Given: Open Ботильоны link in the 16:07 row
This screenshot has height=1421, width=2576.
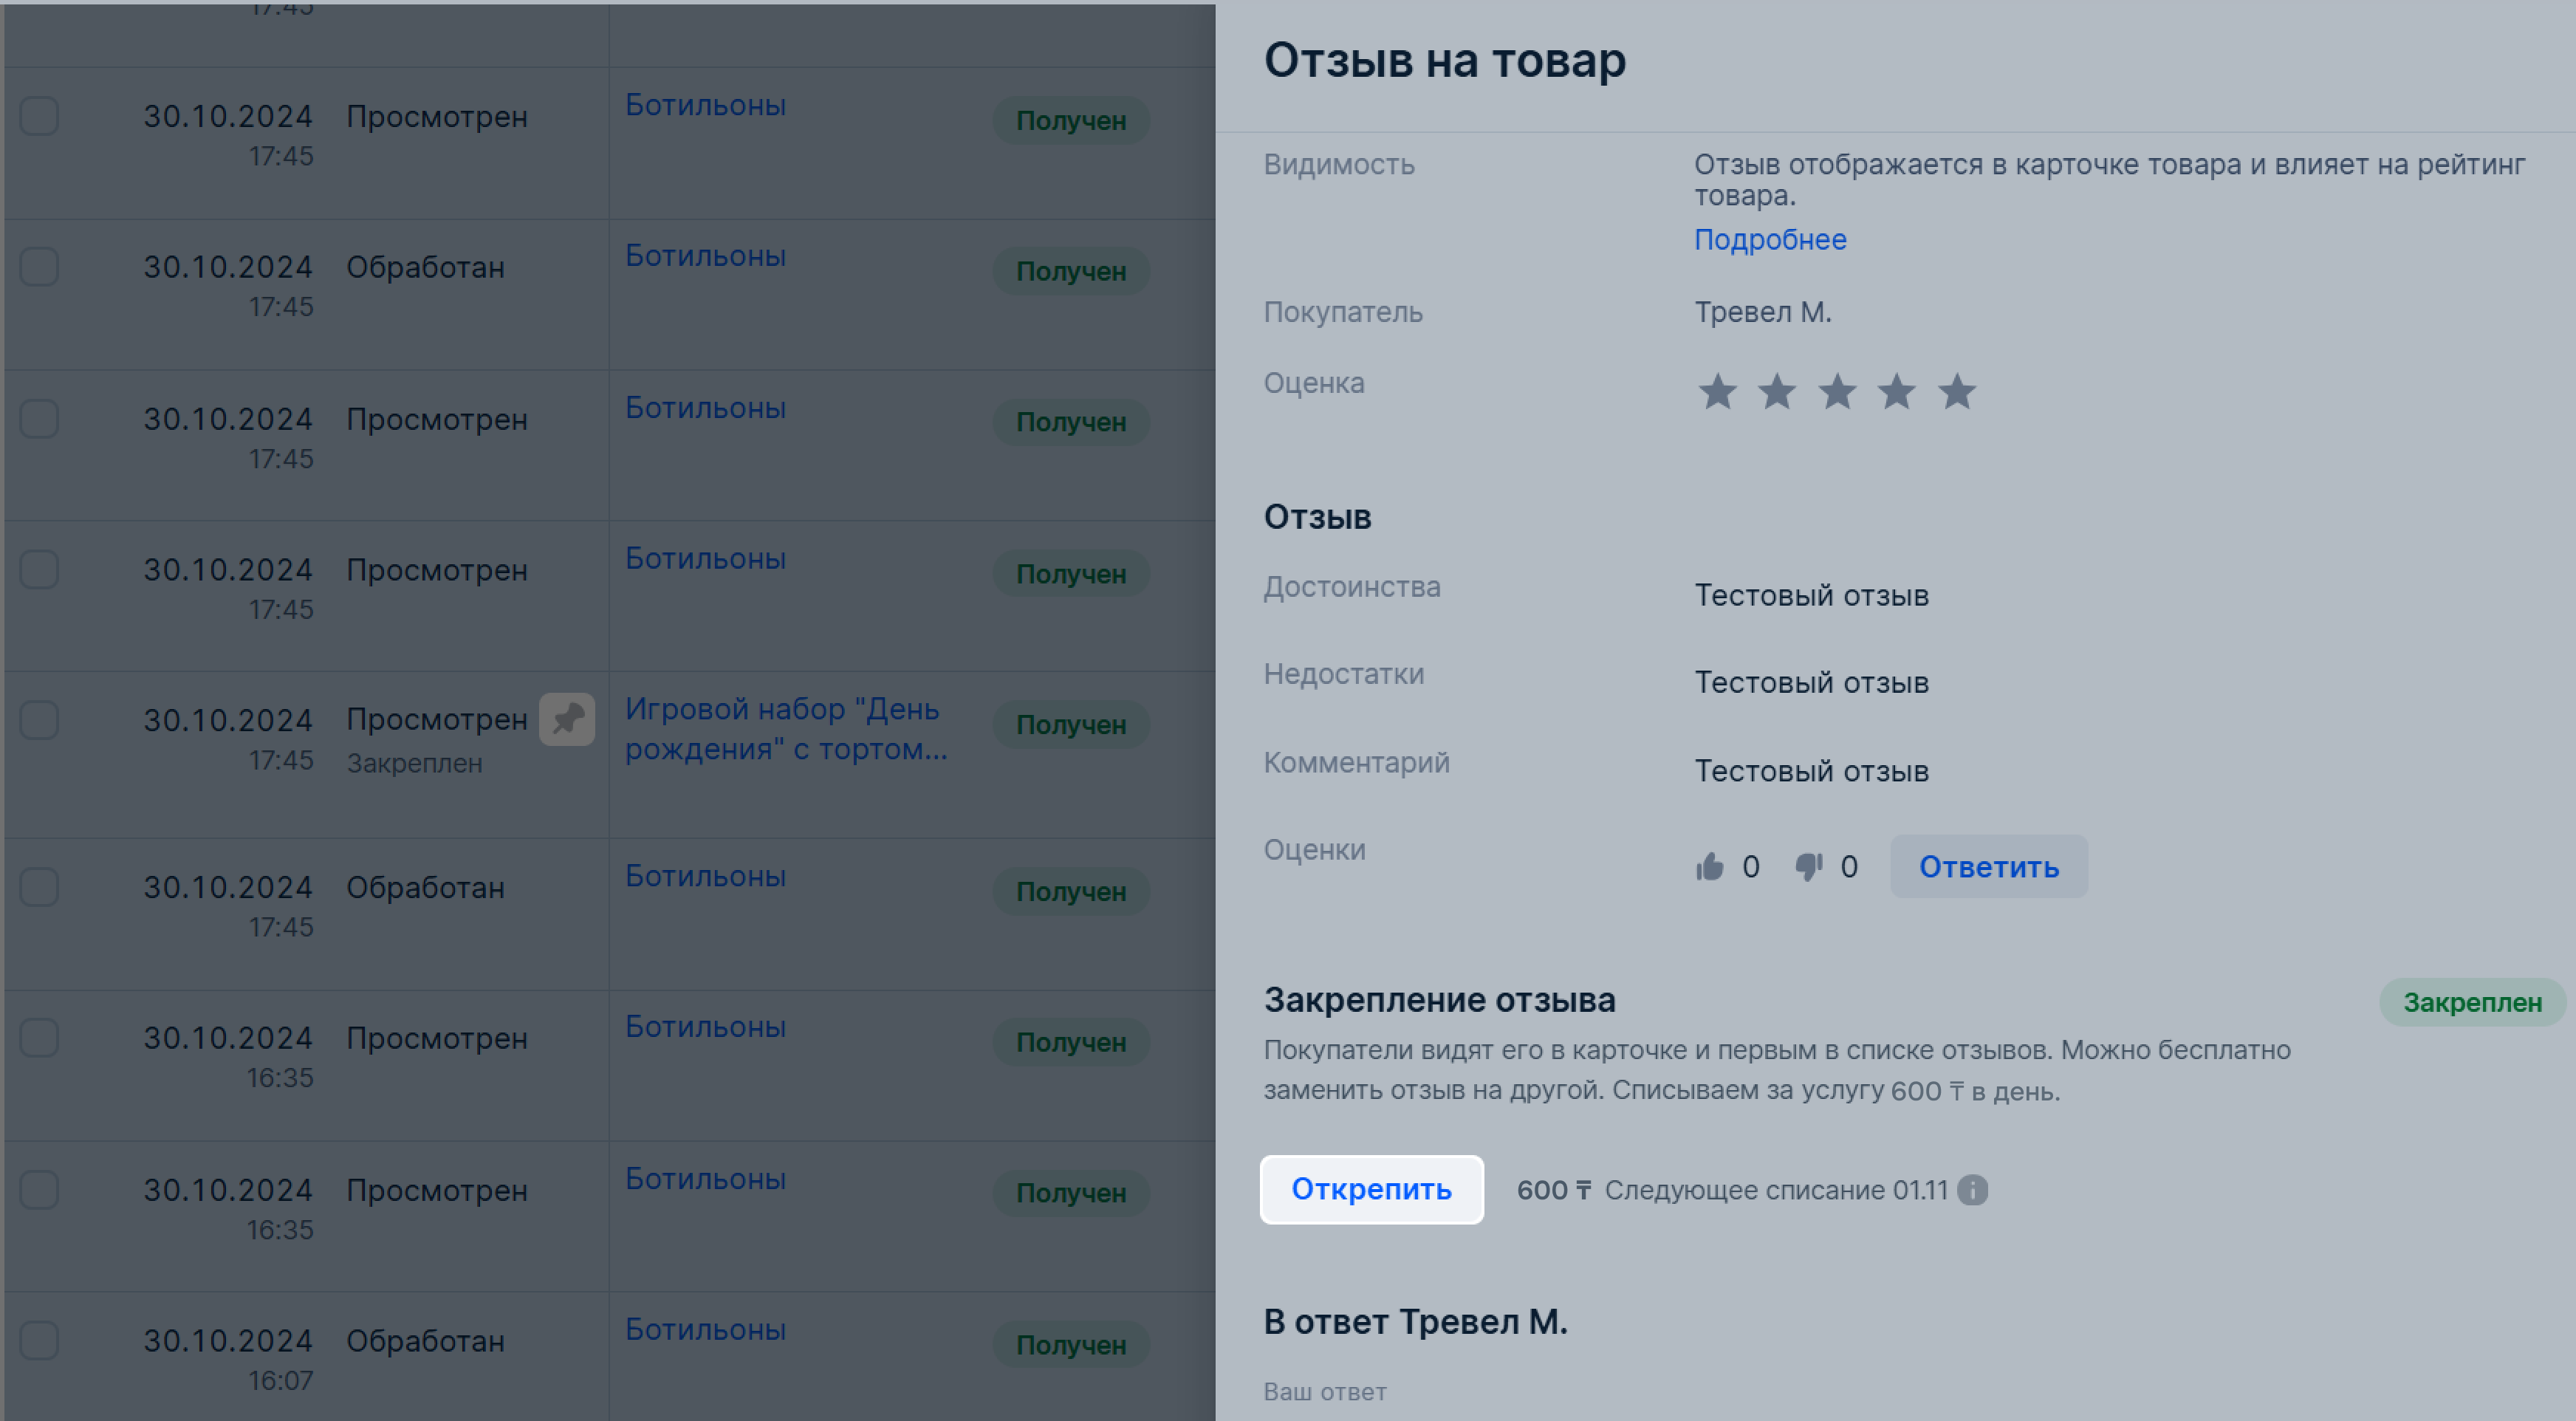Looking at the screenshot, I should tap(705, 1329).
